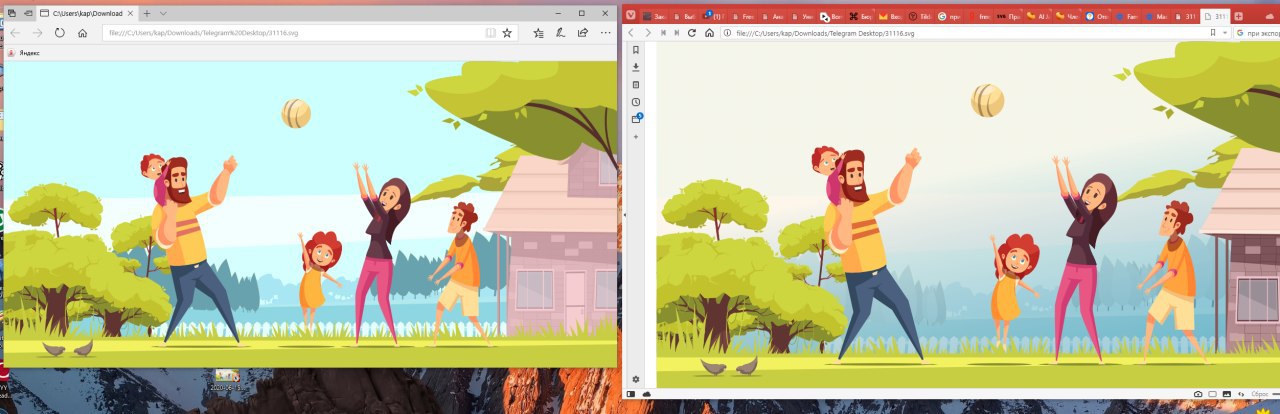Click Forward arrow in the Edge window
The image size is (1280, 414).
38,33
